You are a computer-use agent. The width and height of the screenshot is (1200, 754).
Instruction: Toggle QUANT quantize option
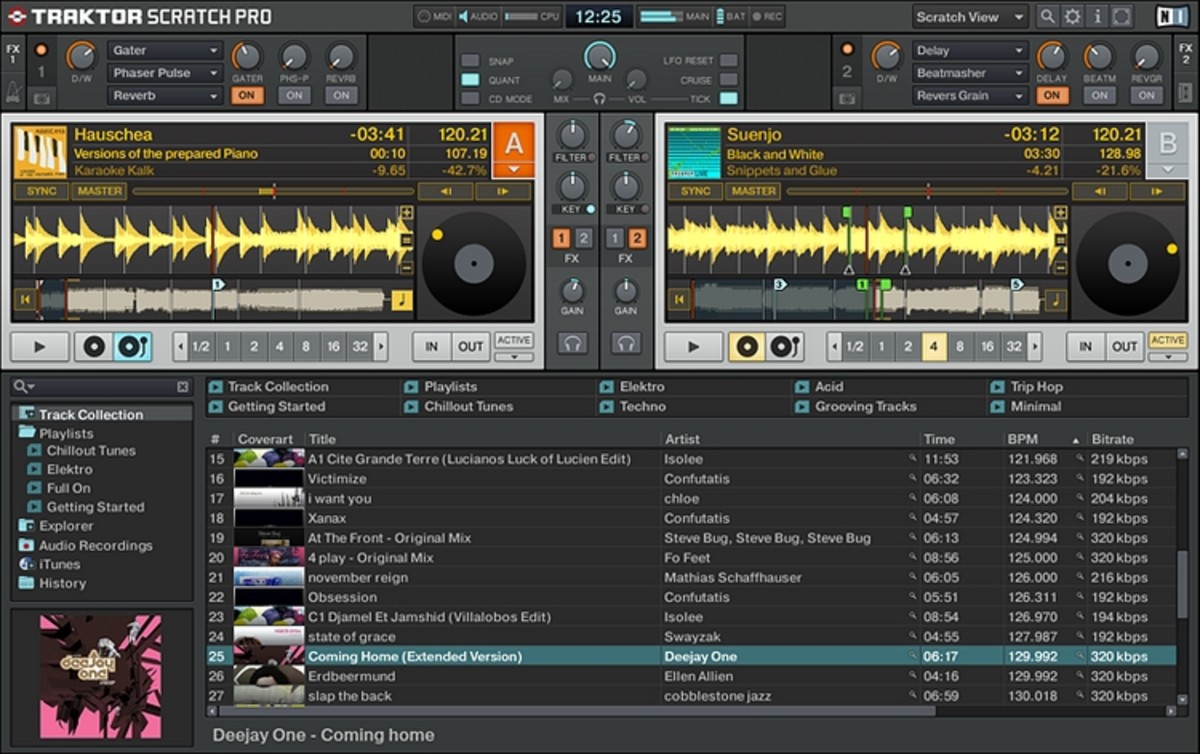tap(470, 80)
